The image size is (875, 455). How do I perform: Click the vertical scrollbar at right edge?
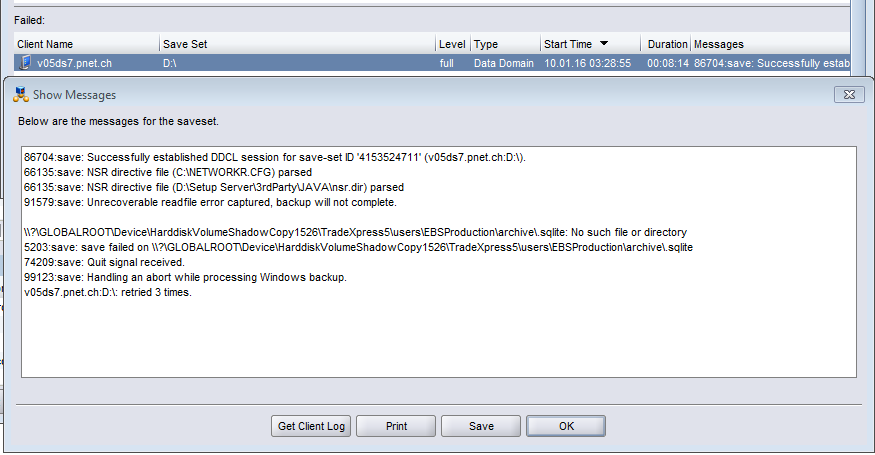click(x=857, y=36)
